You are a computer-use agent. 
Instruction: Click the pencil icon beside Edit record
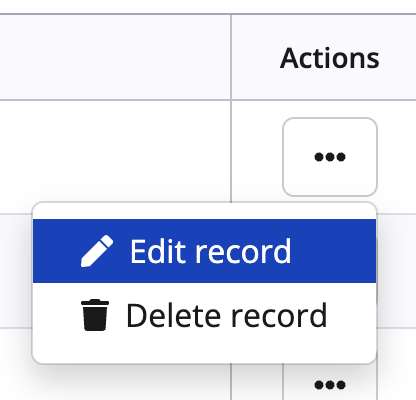pos(97,251)
